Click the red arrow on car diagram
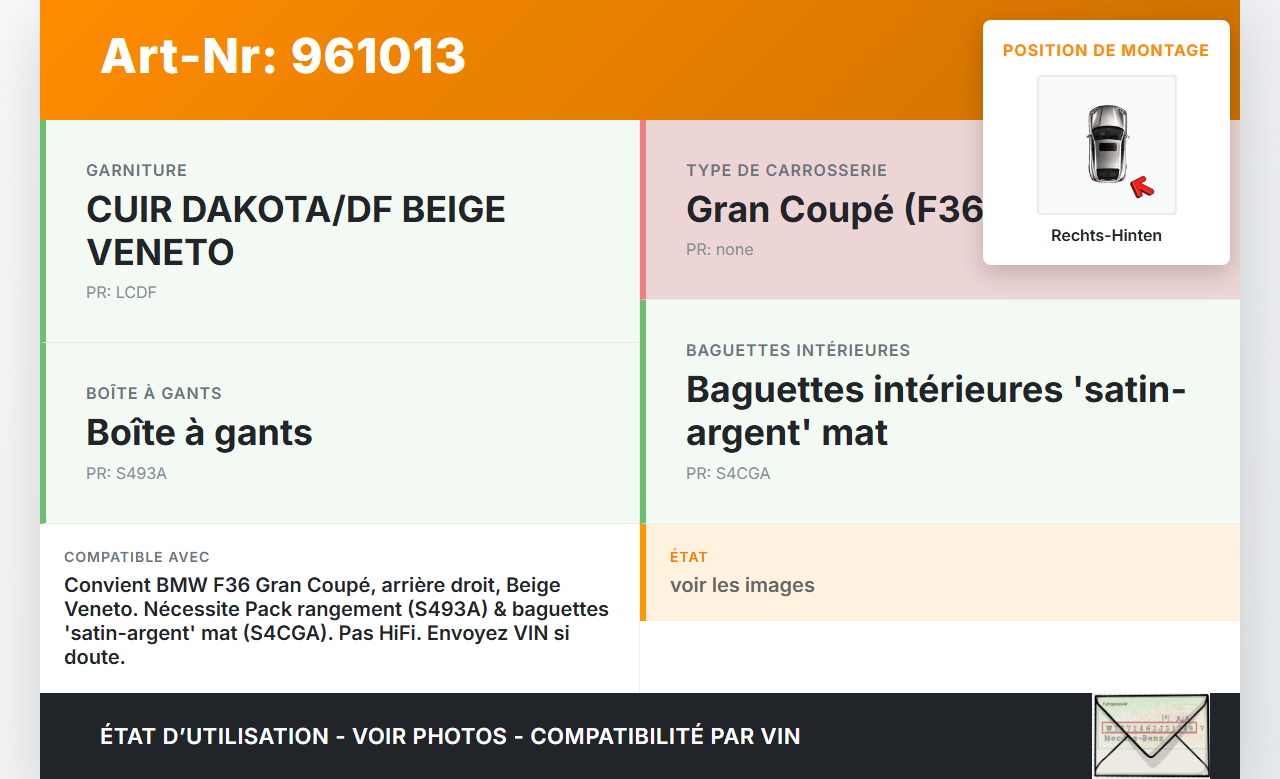 (x=1141, y=187)
